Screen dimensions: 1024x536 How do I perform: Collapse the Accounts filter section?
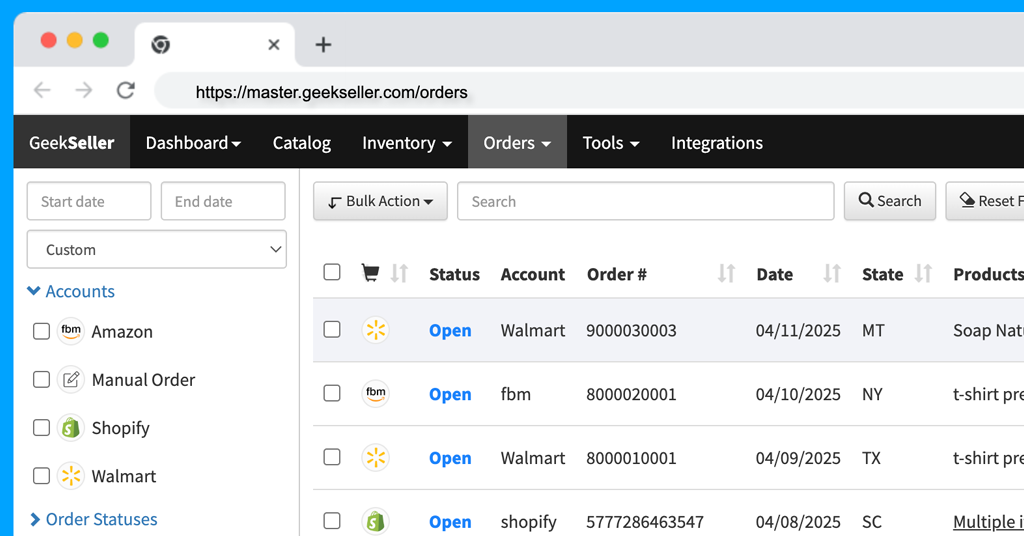71,291
